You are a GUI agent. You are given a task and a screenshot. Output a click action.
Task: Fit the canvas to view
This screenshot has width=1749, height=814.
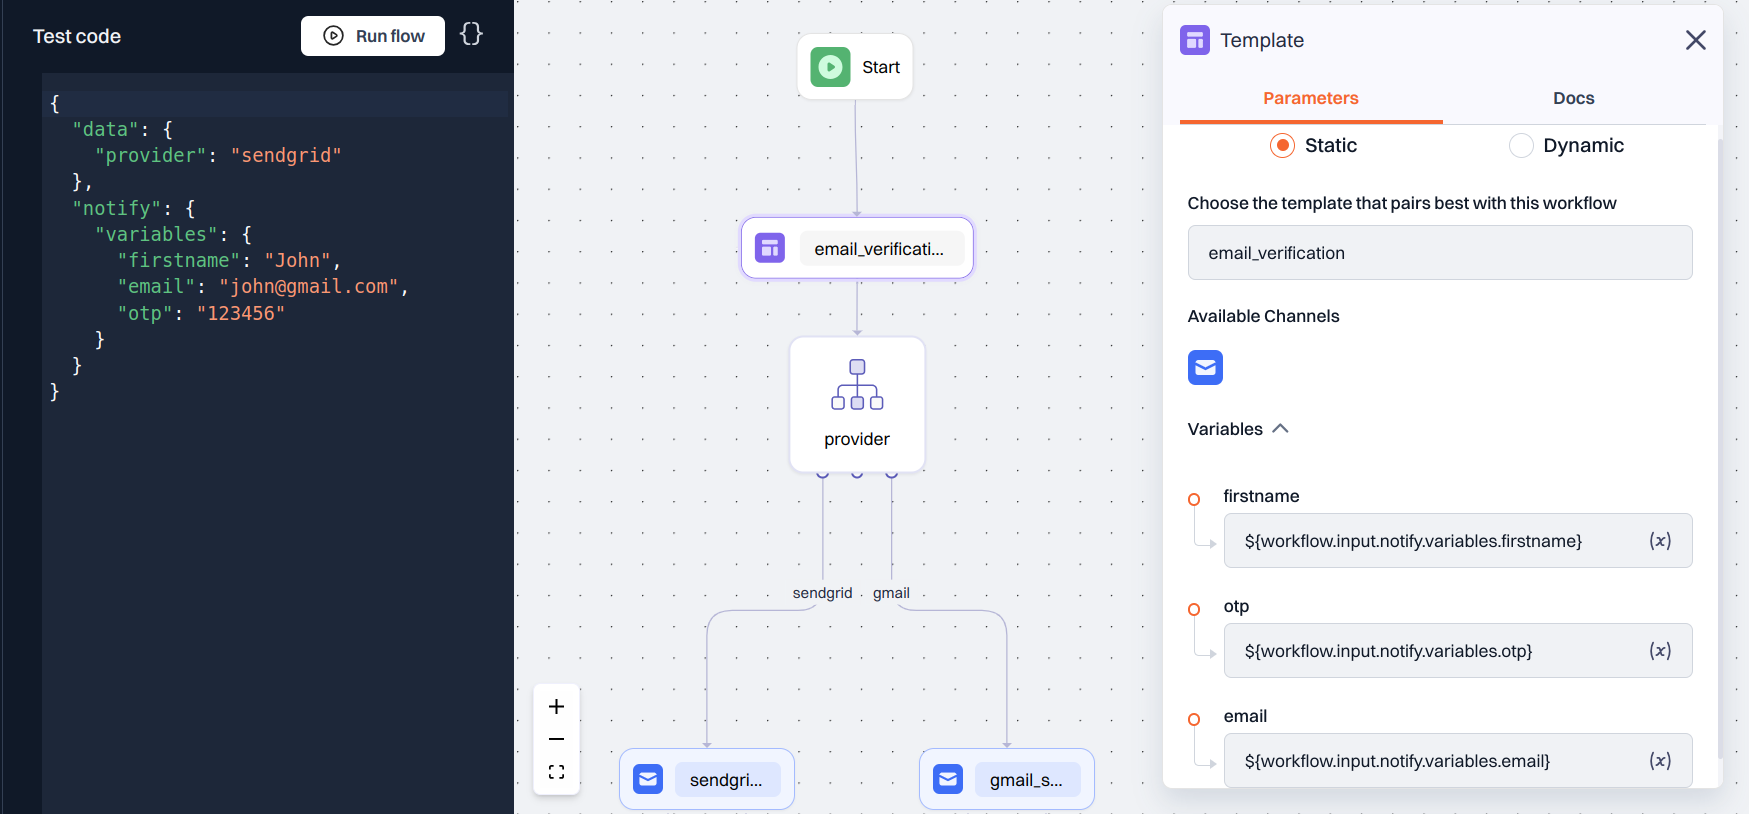[557, 772]
